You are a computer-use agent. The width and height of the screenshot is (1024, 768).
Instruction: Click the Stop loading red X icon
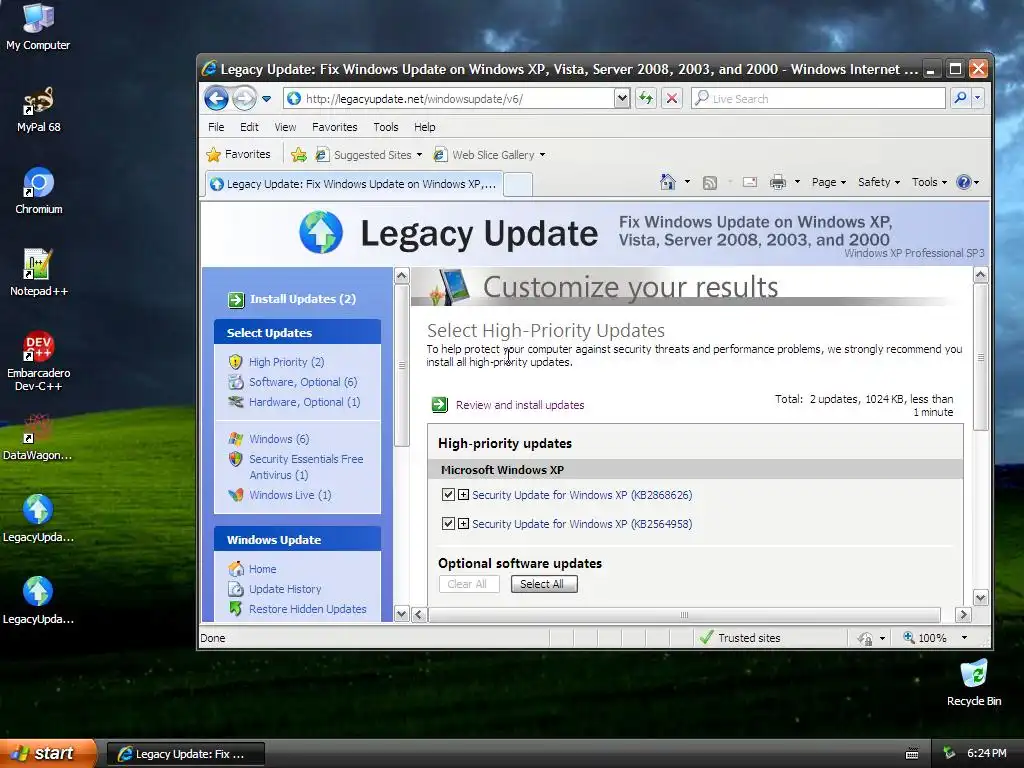click(671, 99)
